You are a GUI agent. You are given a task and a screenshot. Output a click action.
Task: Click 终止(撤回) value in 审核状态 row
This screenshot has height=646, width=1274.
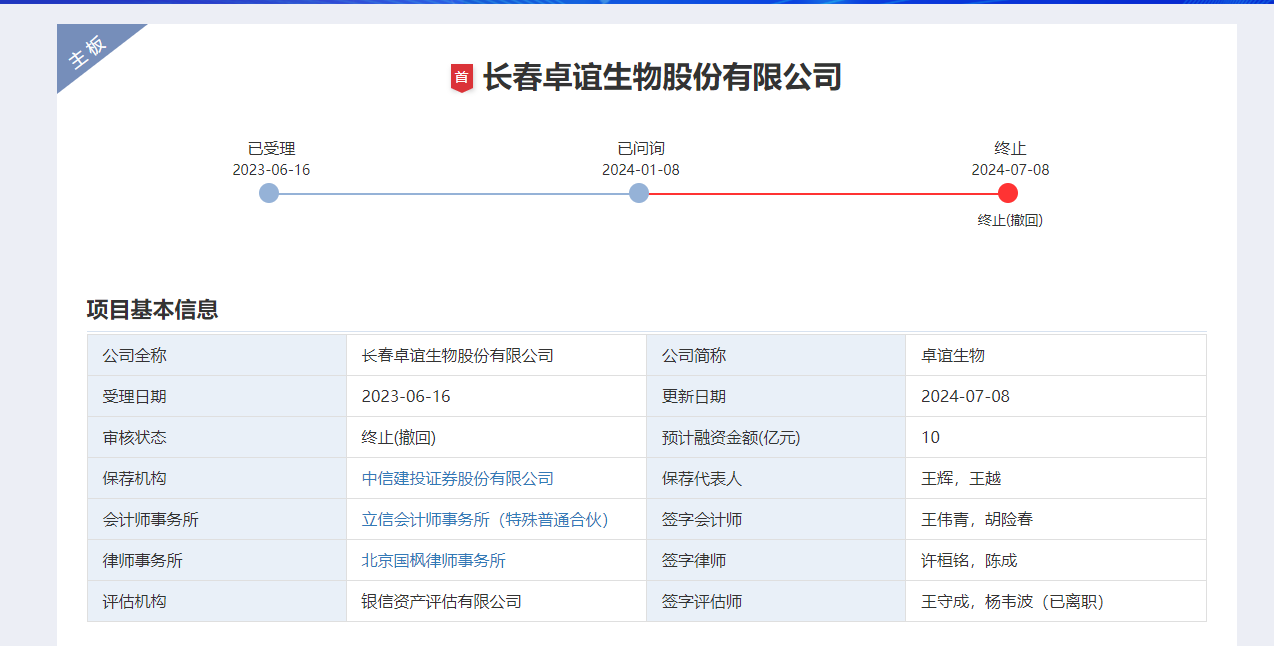pyautogui.click(x=496, y=437)
